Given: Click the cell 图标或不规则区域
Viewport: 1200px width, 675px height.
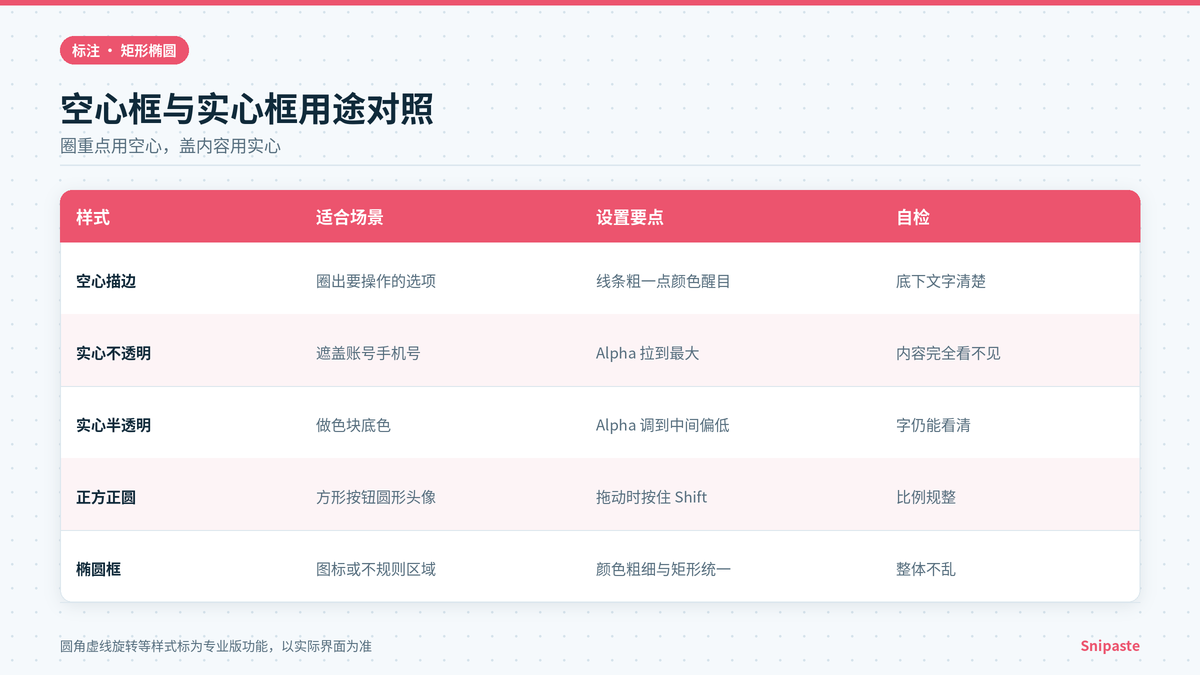Looking at the screenshot, I should (376, 569).
